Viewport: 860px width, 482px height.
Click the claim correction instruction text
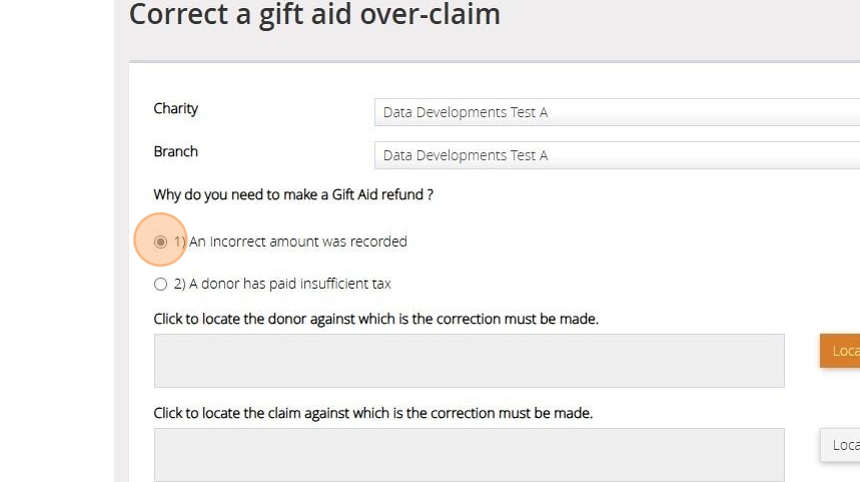(373, 413)
